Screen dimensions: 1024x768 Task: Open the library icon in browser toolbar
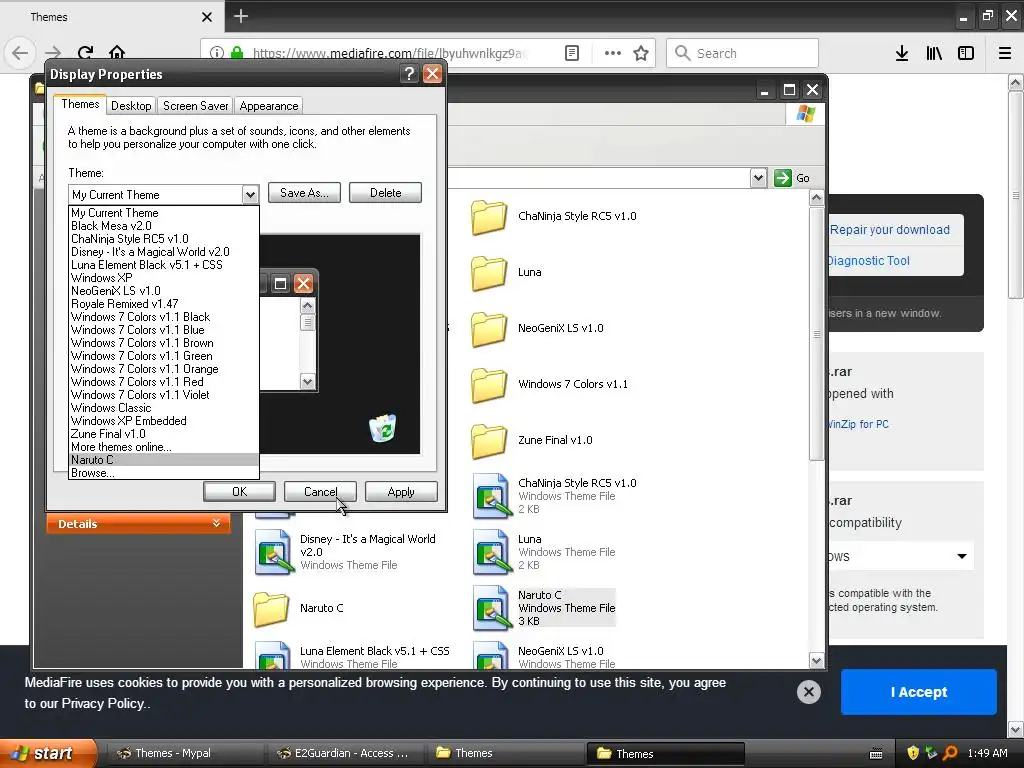pyautogui.click(x=934, y=53)
